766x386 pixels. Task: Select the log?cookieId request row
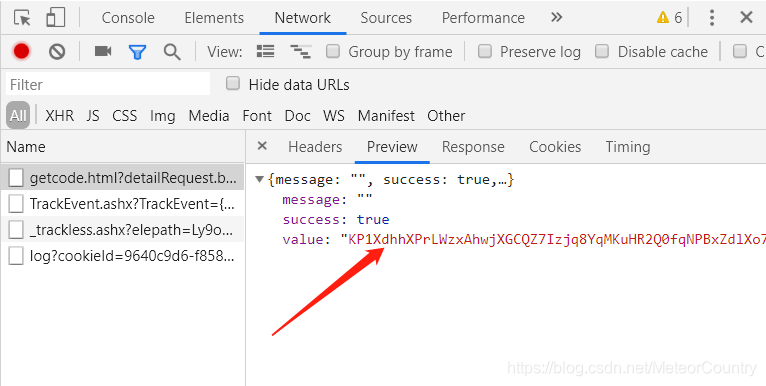click(x=122, y=256)
